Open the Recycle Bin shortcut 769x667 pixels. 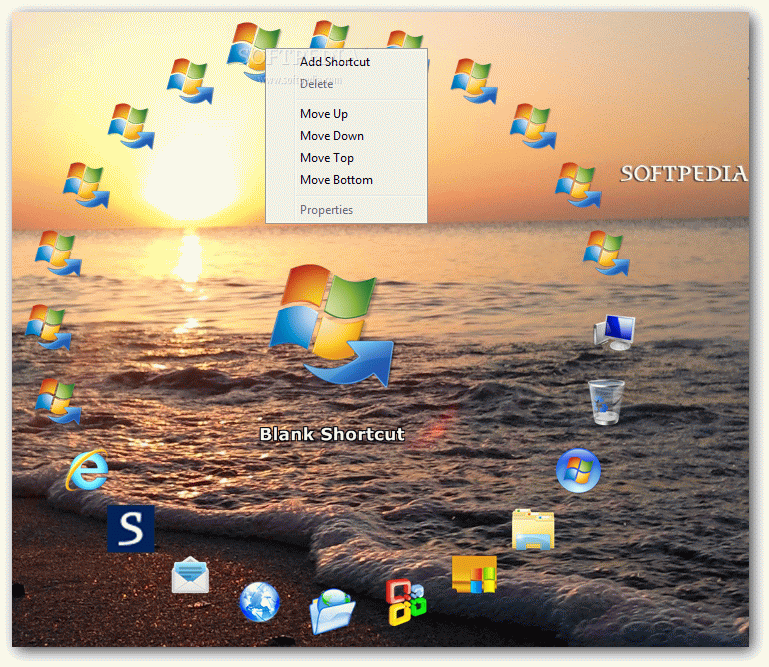606,402
